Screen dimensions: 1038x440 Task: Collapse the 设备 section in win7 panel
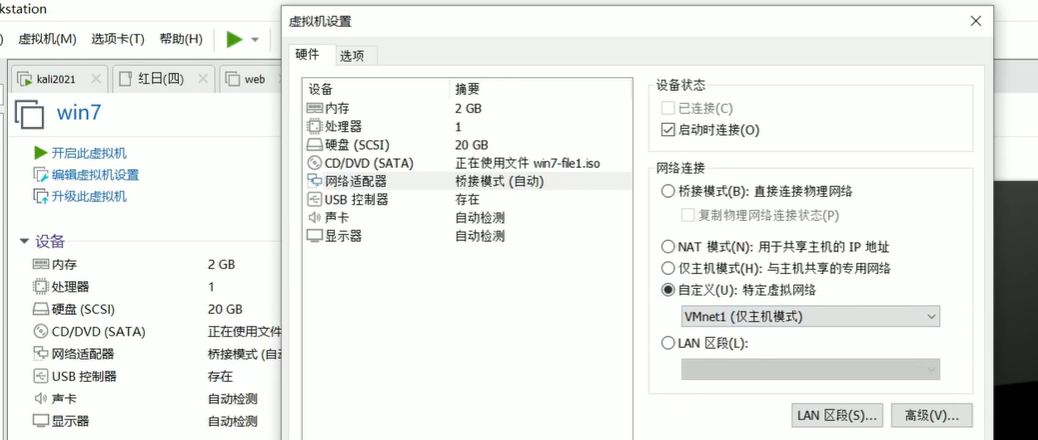24,241
